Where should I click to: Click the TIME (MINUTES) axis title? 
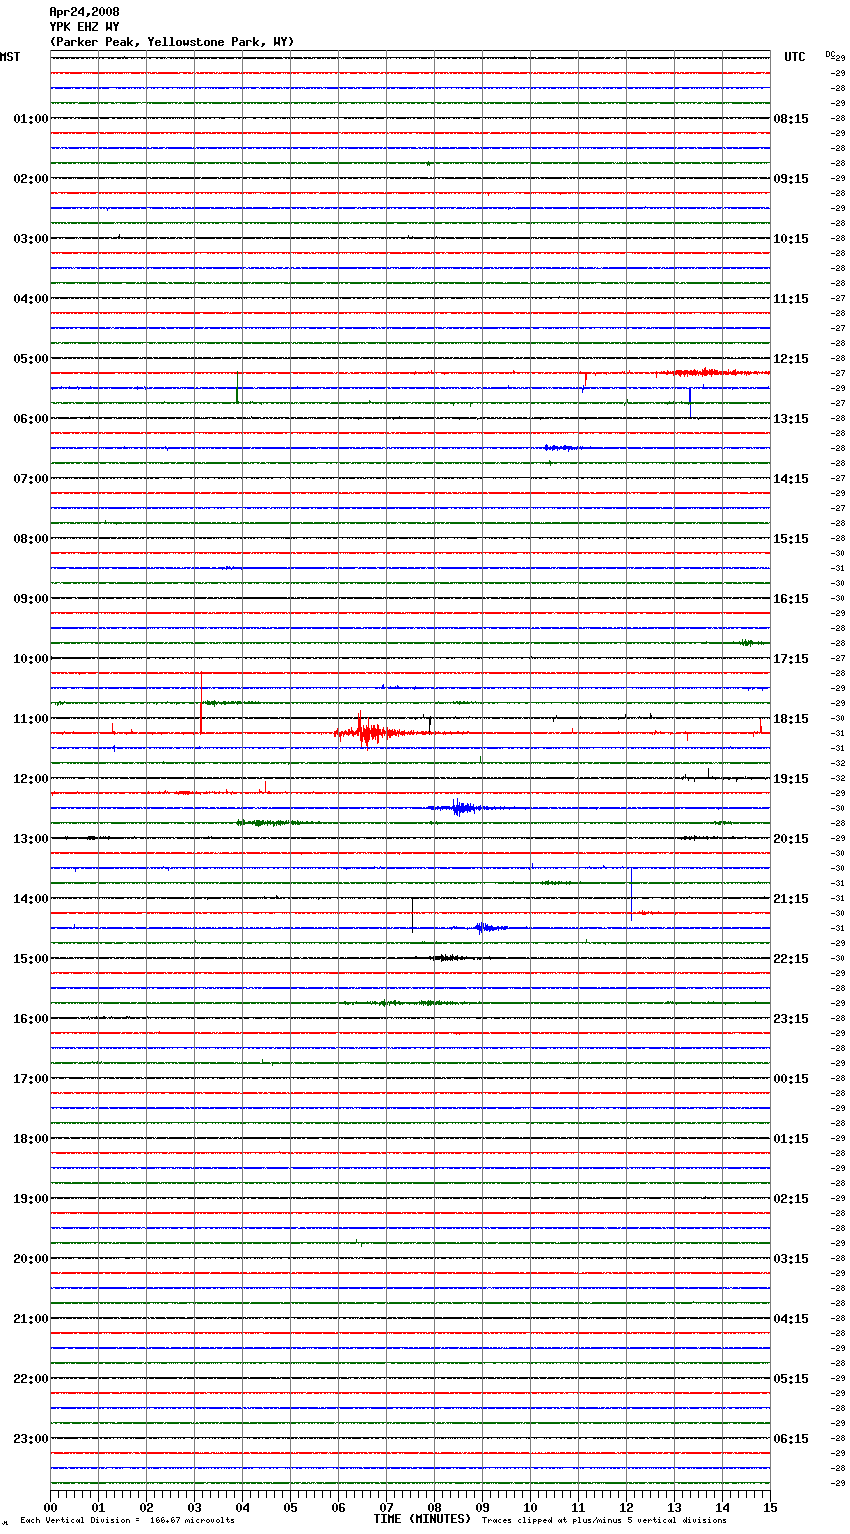click(422, 1519)
